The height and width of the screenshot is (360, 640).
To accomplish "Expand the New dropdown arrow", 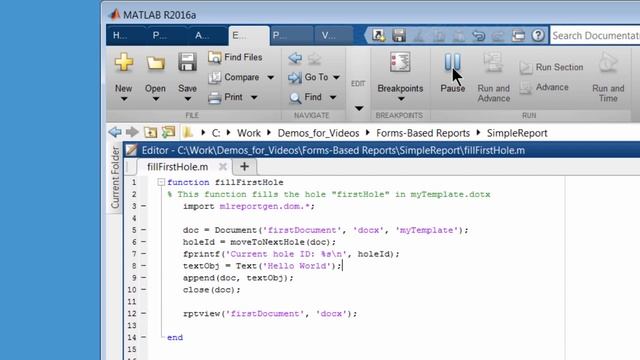I will (x=124, y=99).
